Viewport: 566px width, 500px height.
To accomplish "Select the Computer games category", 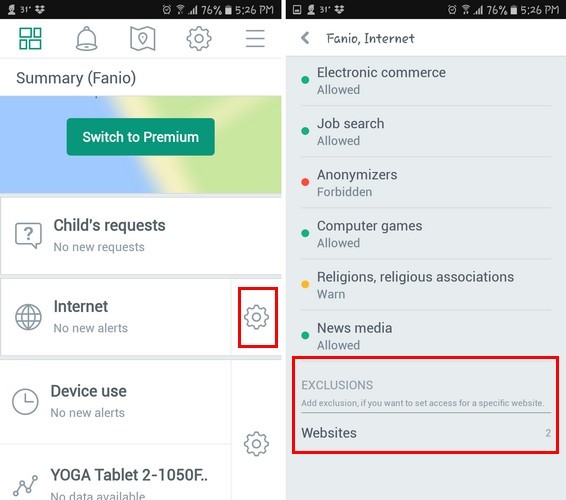I will [426, 234].
